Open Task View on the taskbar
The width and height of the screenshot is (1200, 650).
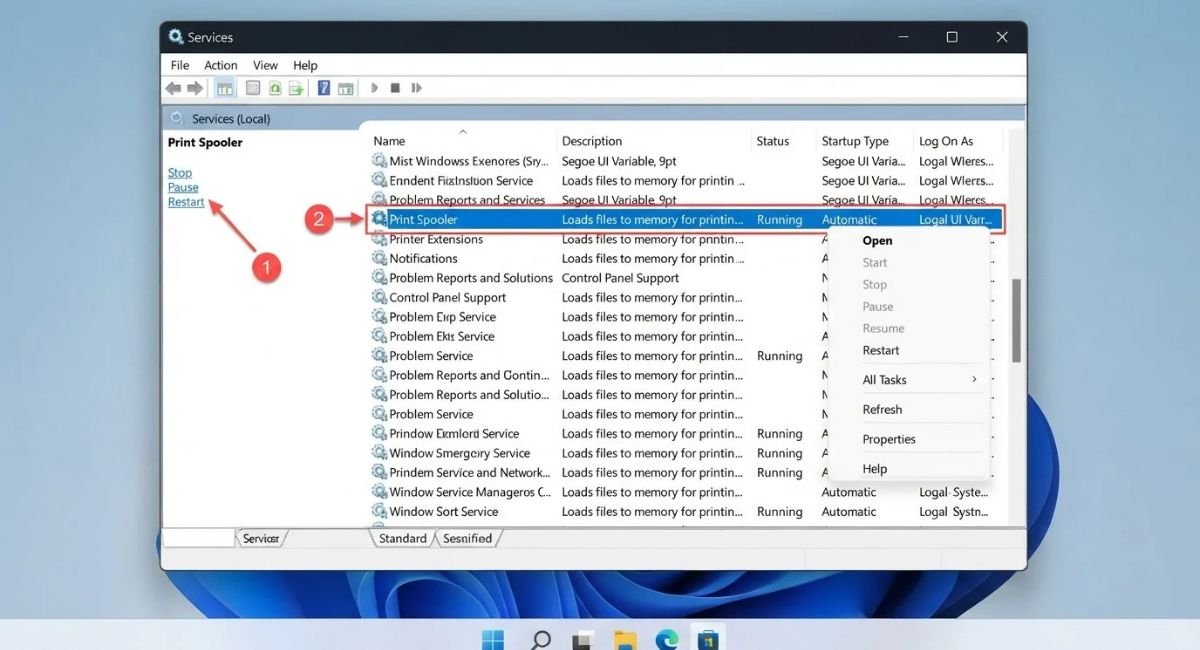583,640
